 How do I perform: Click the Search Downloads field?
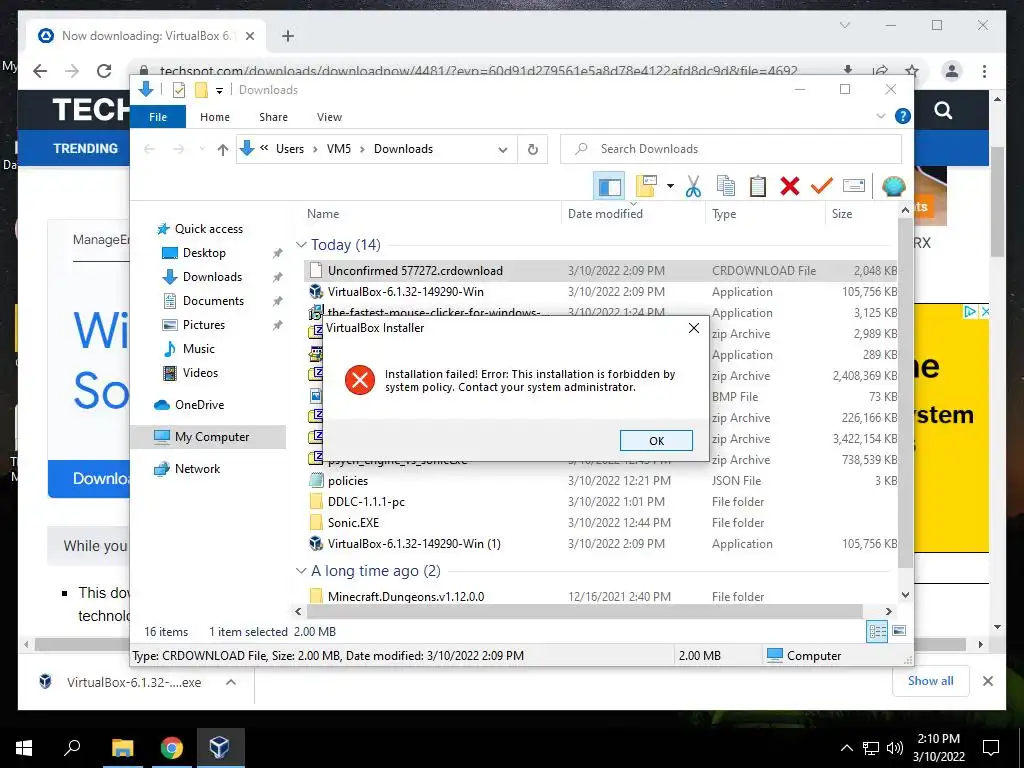(731, 149)
